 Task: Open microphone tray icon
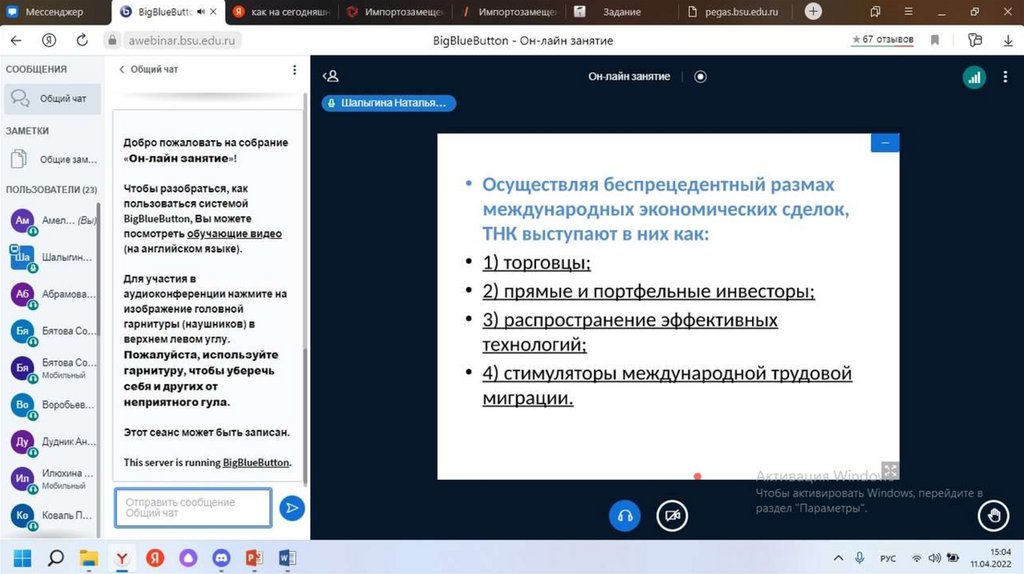[x=859, y=558]
